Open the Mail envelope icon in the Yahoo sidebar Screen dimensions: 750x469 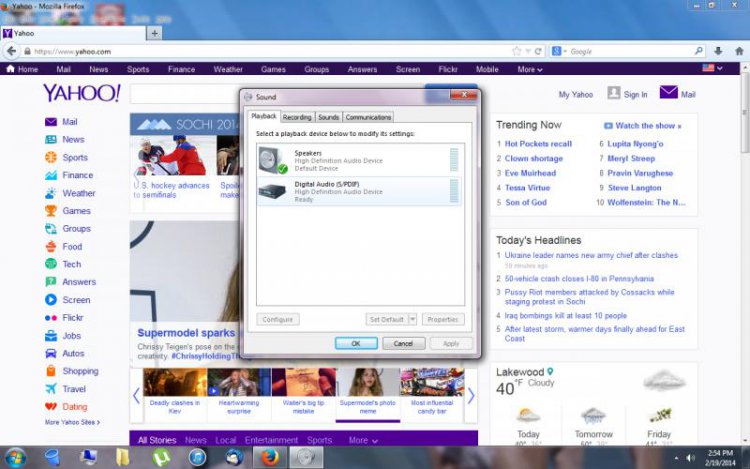51,122
